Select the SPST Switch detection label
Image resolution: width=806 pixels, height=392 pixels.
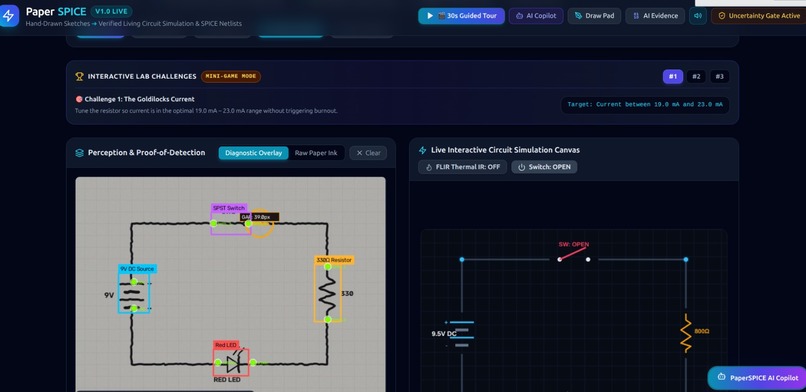tap(229, 208)
